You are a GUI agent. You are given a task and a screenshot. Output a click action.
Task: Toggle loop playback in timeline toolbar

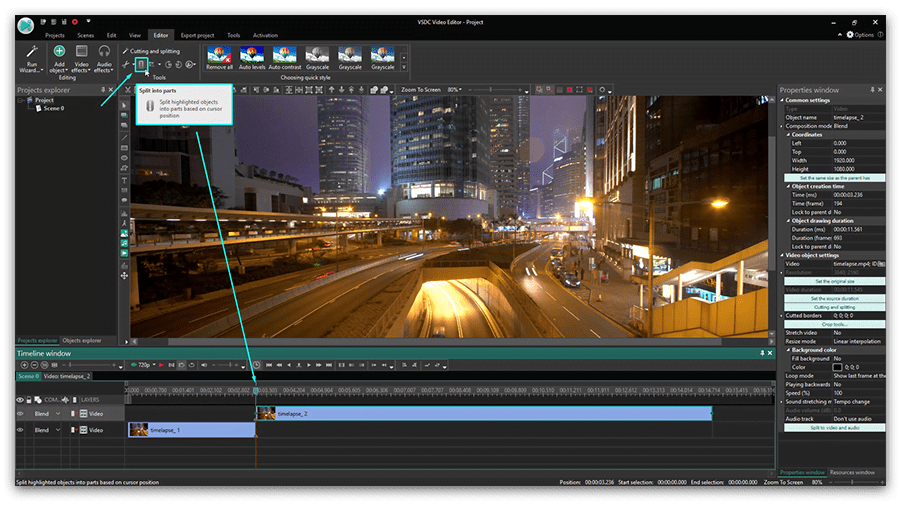[x=191, y=365]
